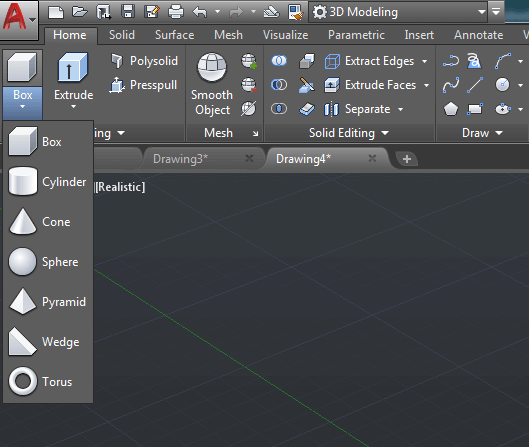Click the Slice tool icon
The image size is (529, 447).
(307, 85)
